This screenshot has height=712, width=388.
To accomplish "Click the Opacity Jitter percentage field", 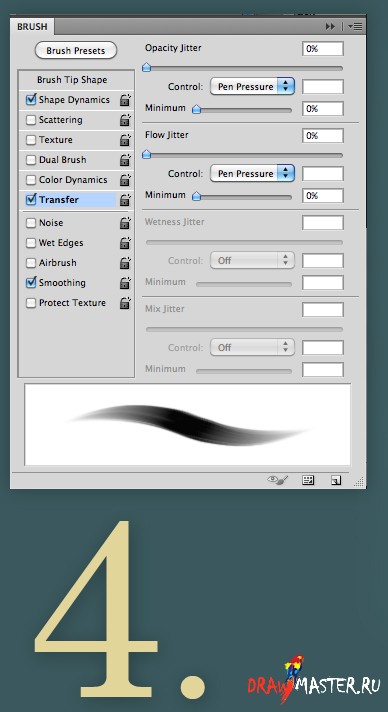I will [x=323, y=49].
